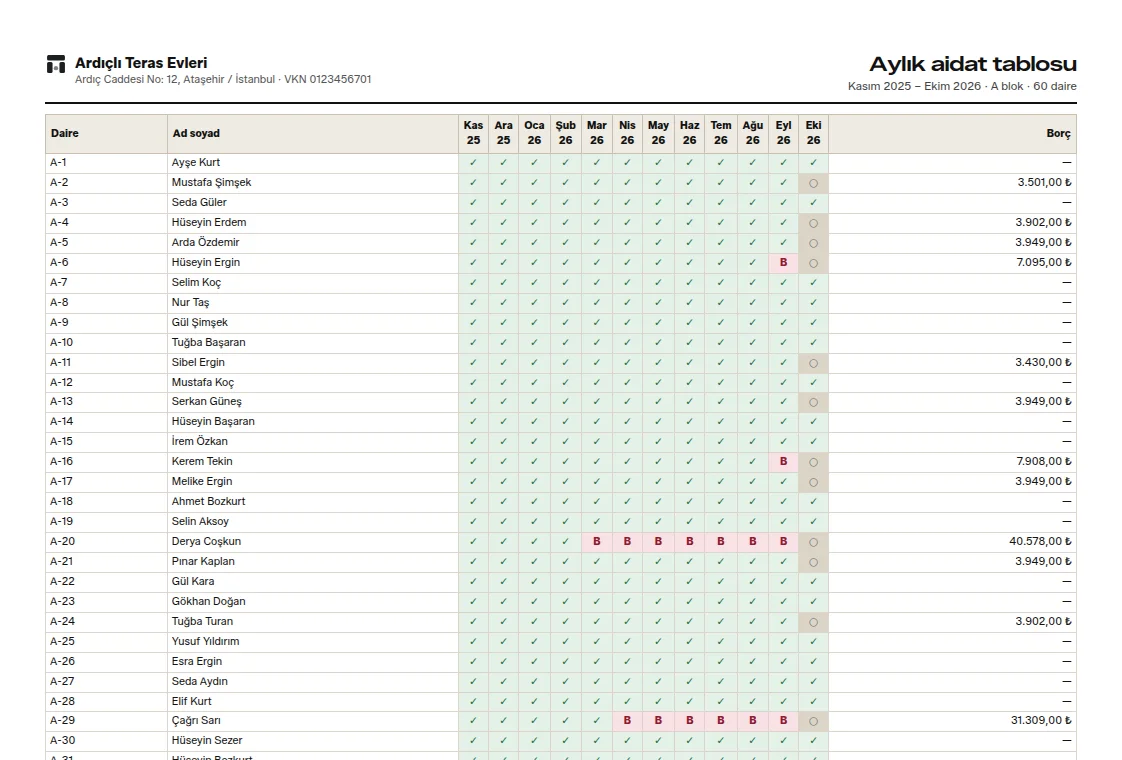The width and height of the screenshot is (1122, 760).
Task: Click the Nis 26 B mark for Çağrı Sarı
Action: point(628,721)
